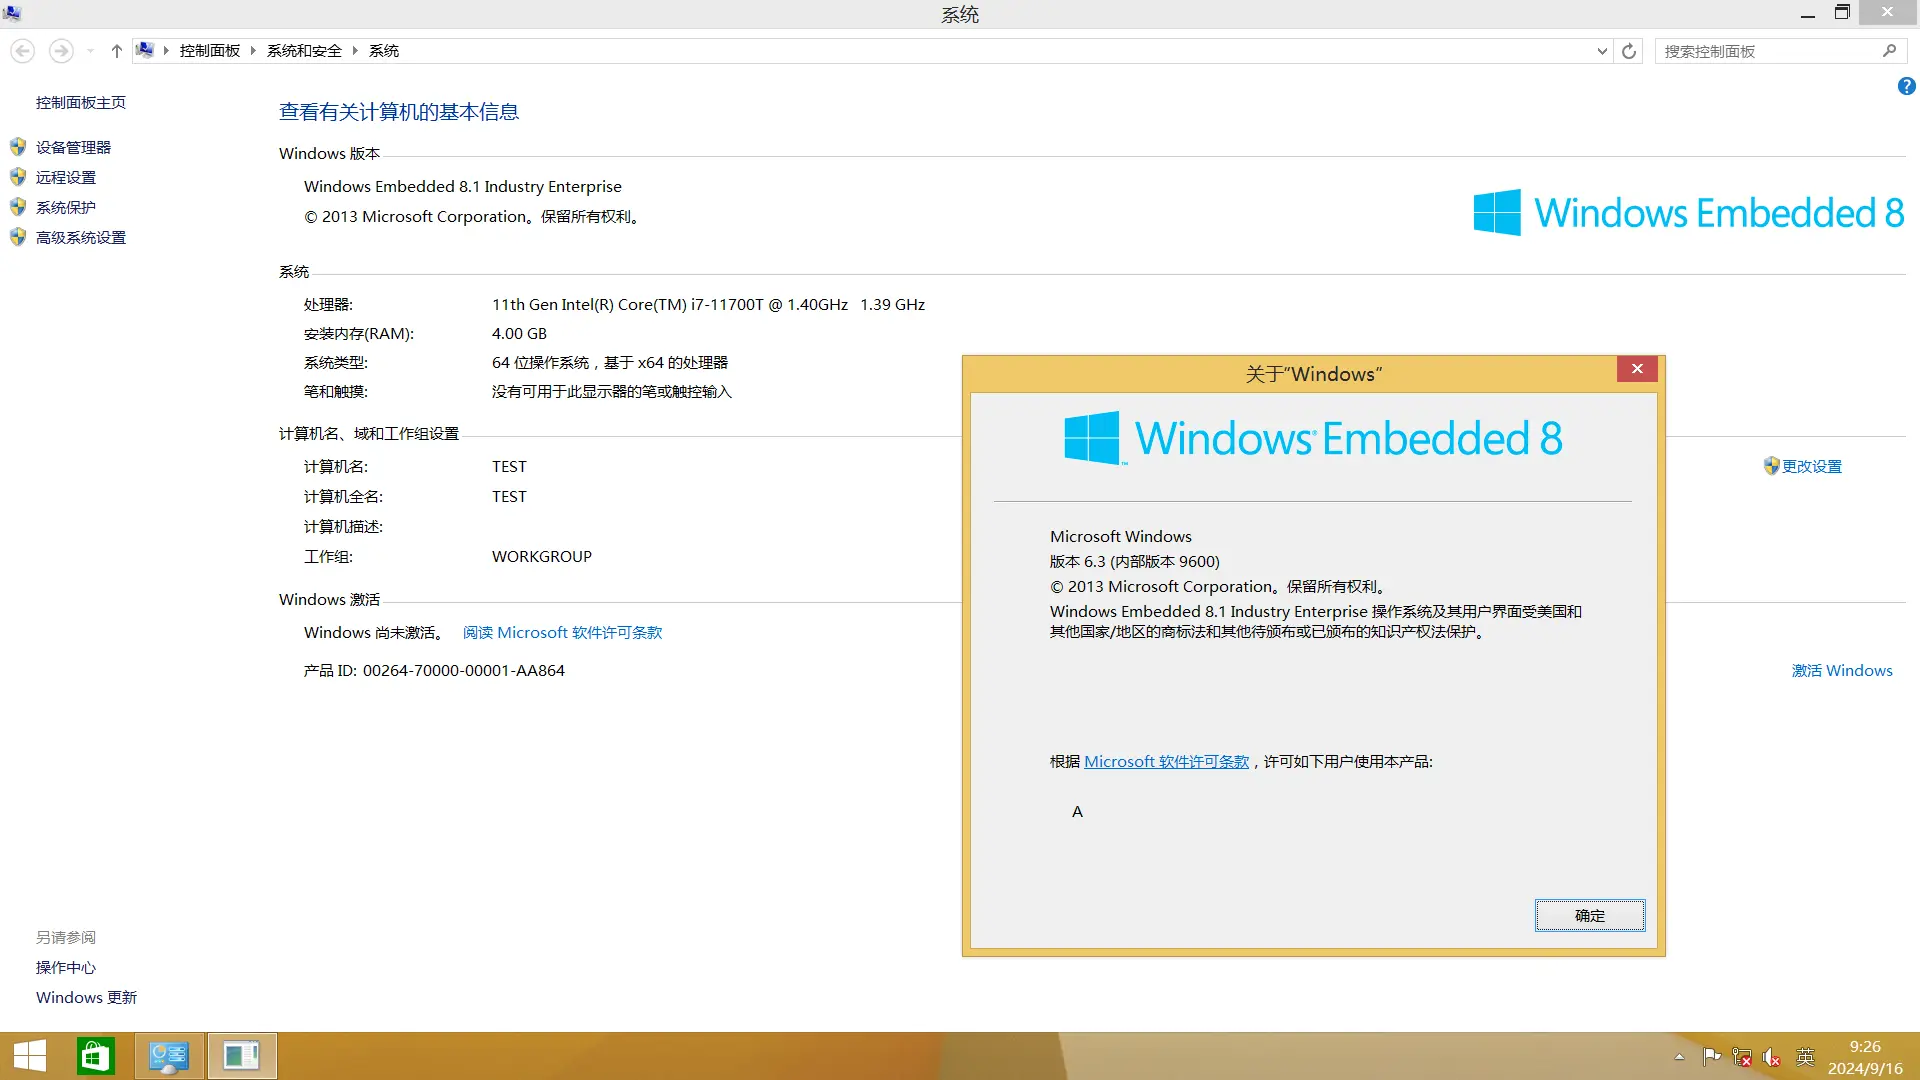
Task: Open 设备管理器 from sidebar
Action: [x=74, y=146]
